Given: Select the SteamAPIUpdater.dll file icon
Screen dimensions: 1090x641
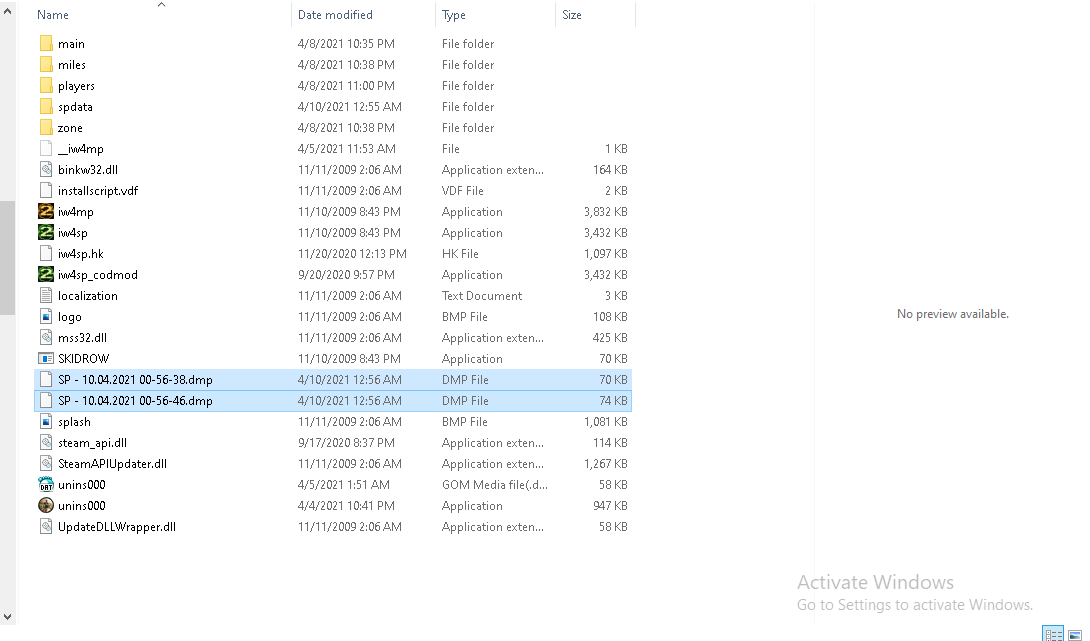Looking at the screenshot, I should (46, 464).
